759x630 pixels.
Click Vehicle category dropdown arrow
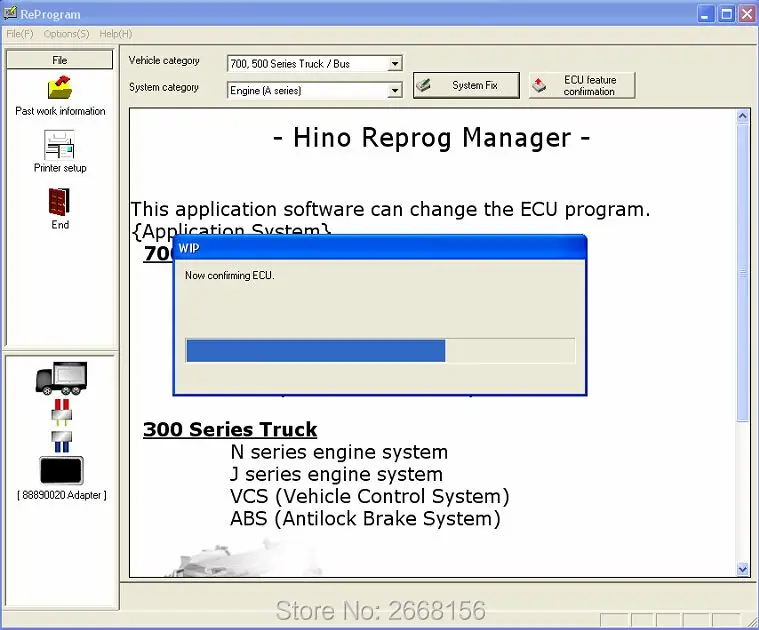pyautogui.click(x=395, y=63)
